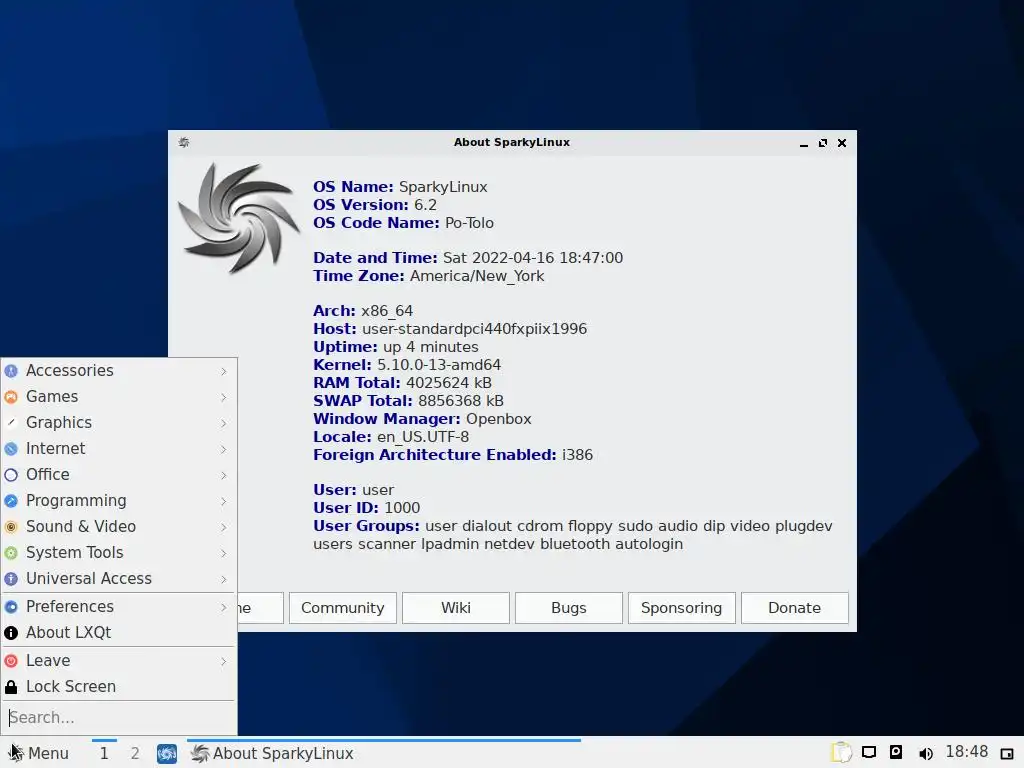
Task: Click the Community button
Action: (x=343, y=608)
